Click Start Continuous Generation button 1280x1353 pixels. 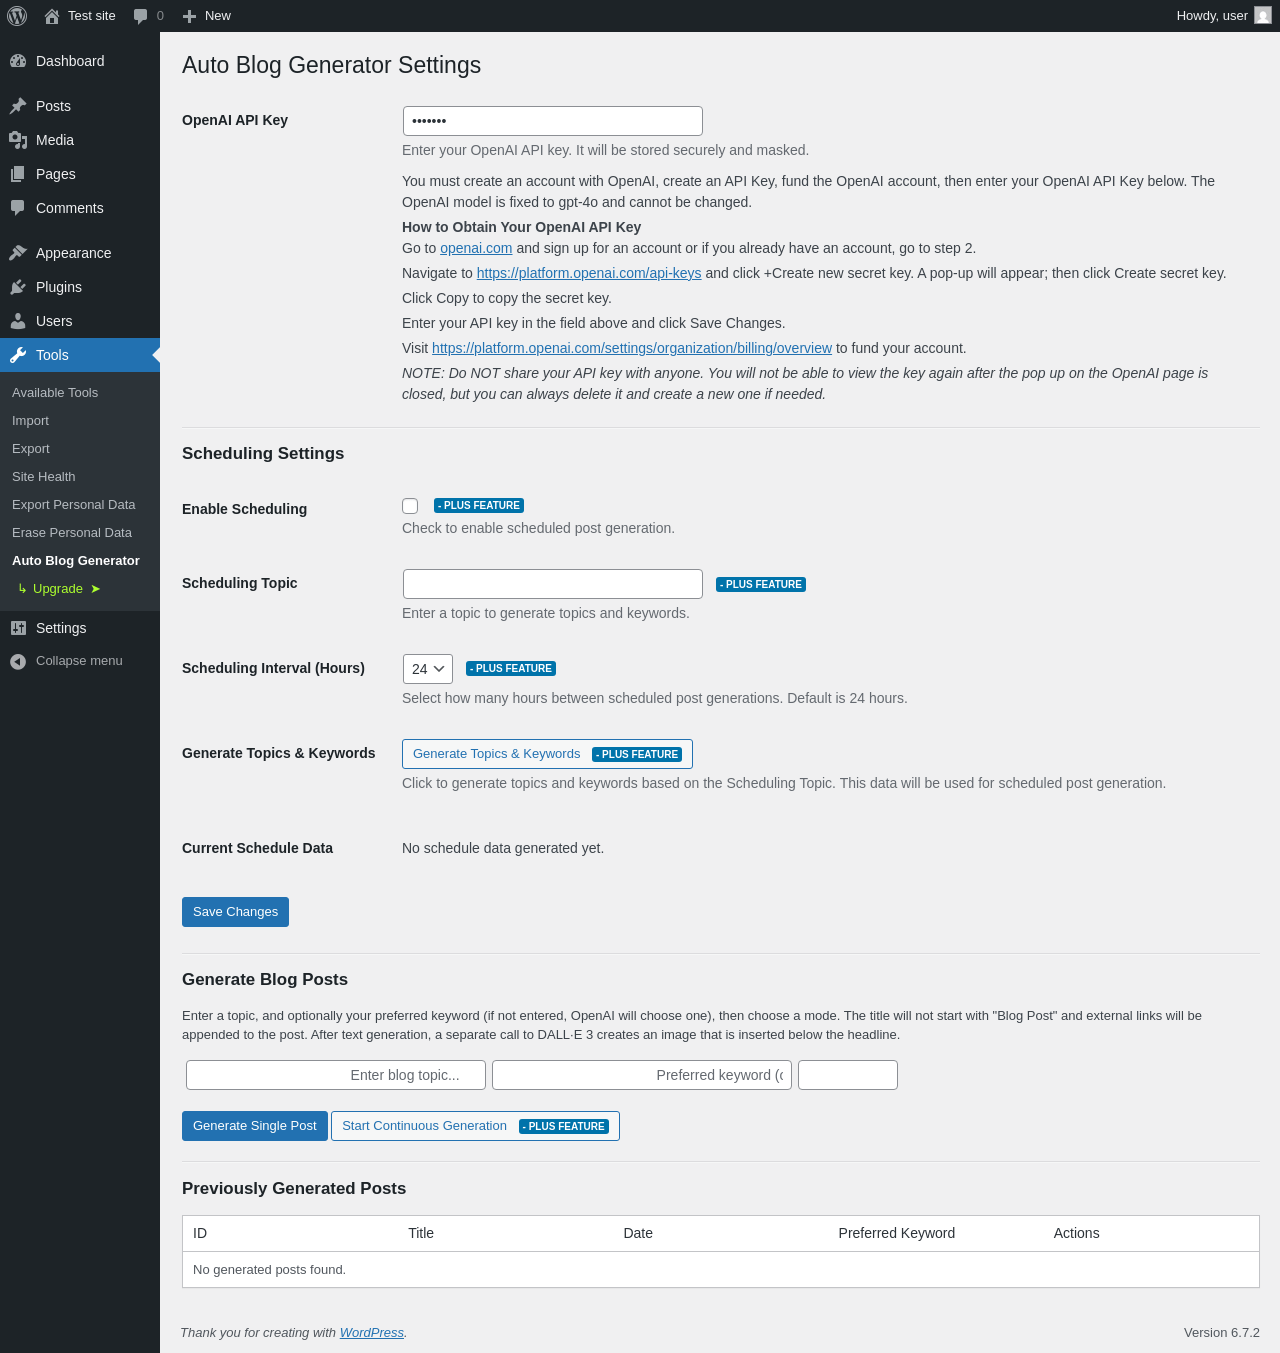tap(475, 1126)
